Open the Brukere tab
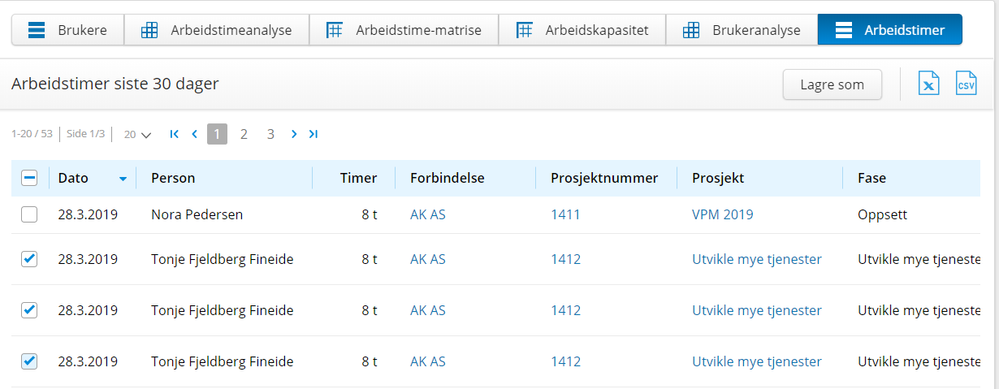This screenshot has width=999, height=389. coord(68,30)
